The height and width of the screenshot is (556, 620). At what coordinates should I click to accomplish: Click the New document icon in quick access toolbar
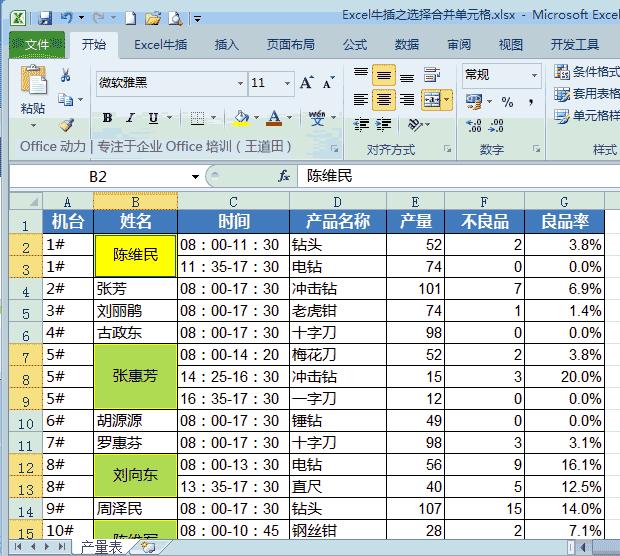(130, 18)
